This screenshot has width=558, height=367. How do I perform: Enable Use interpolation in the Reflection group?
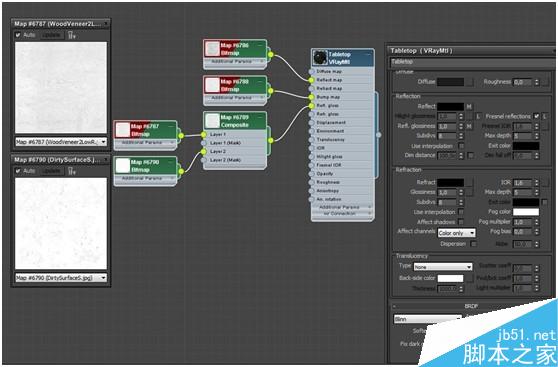point(461,146)
